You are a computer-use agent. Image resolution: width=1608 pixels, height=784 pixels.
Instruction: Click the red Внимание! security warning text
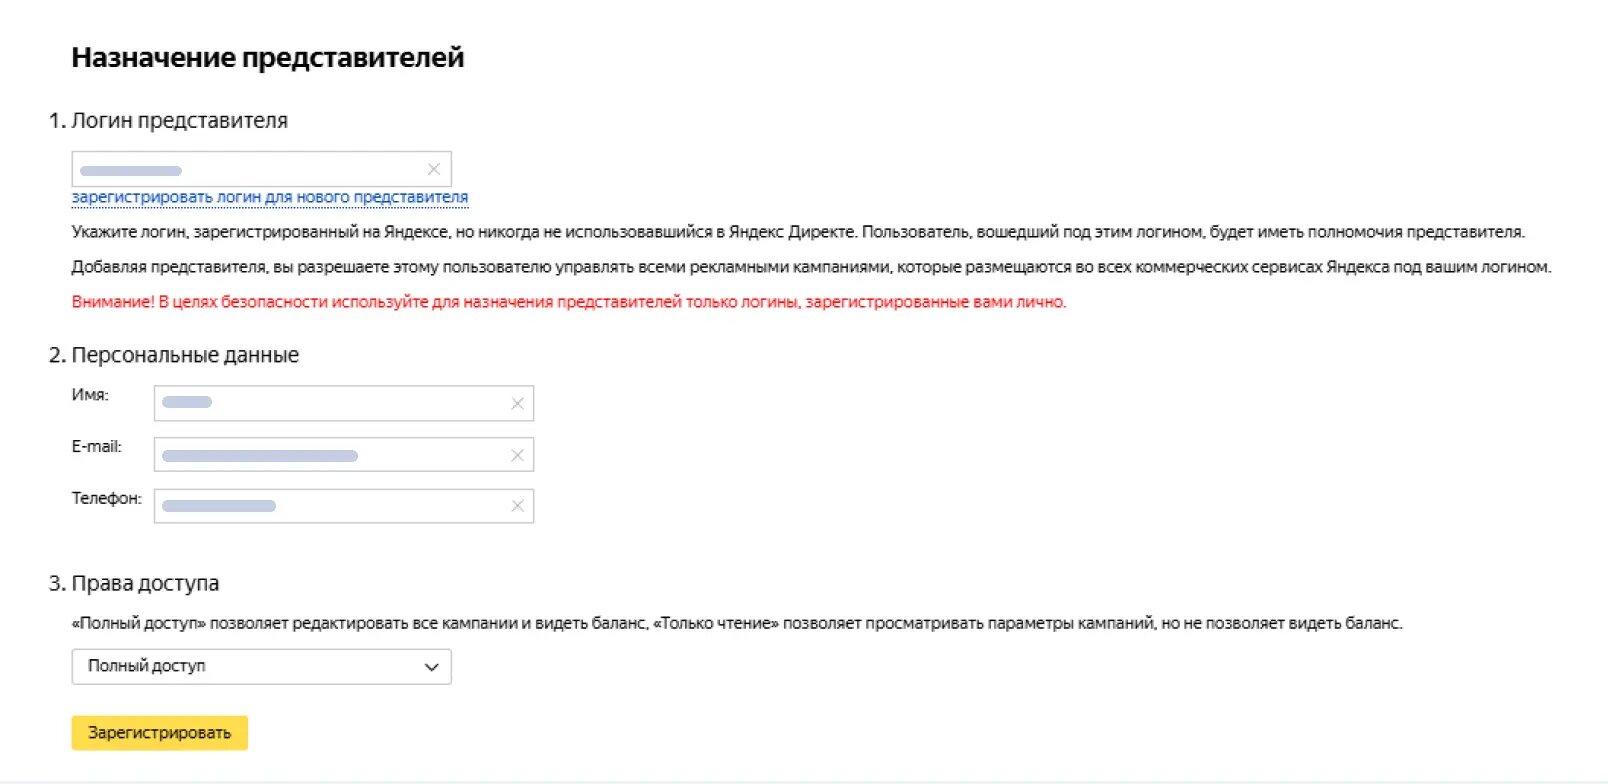tap(569, 302)
